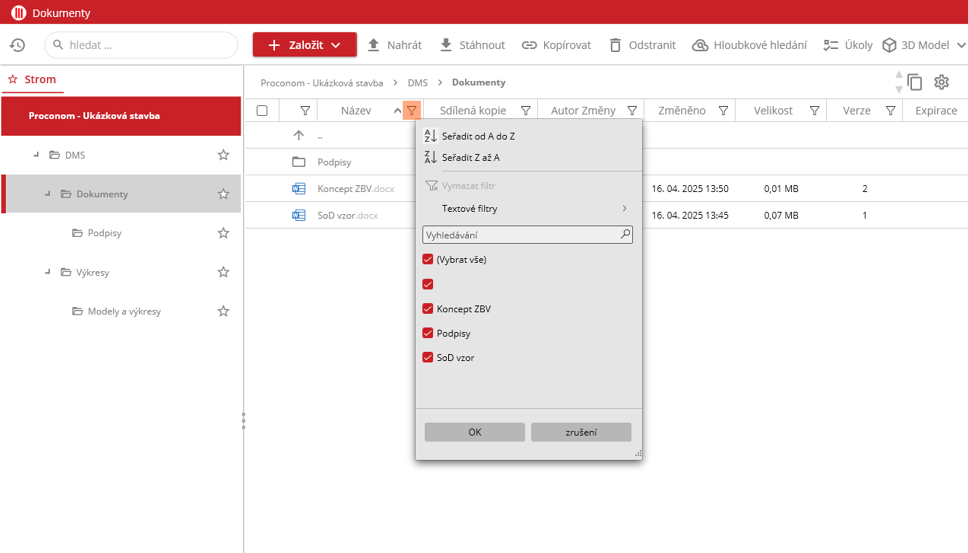Click the Nahrát upload icon

374,45
